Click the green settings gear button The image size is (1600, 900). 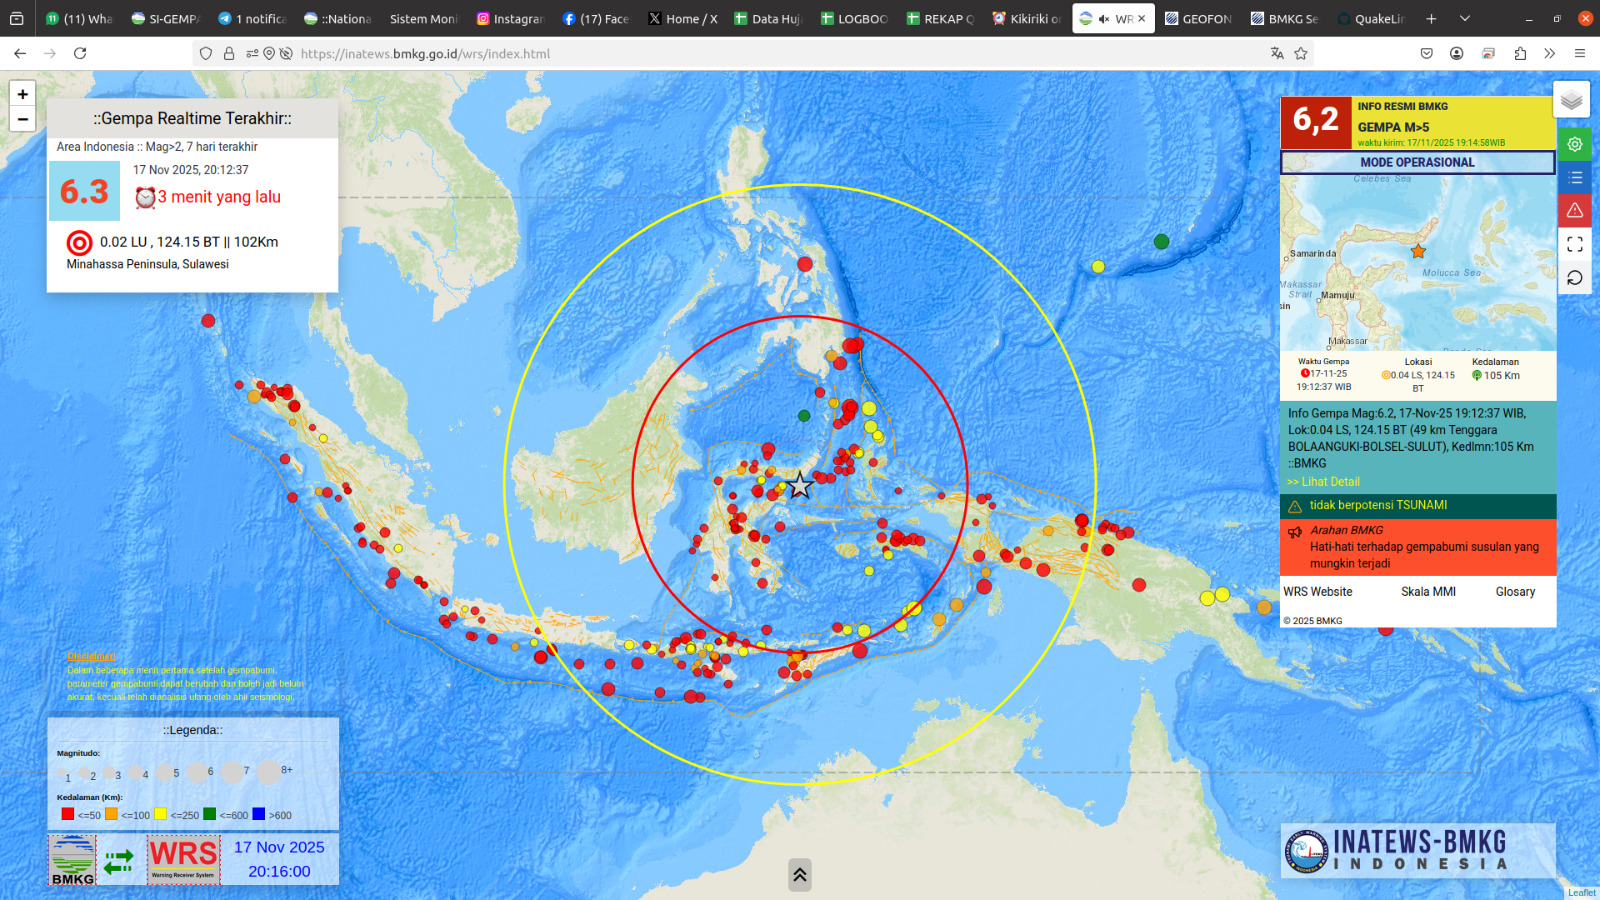[1574, 145]
